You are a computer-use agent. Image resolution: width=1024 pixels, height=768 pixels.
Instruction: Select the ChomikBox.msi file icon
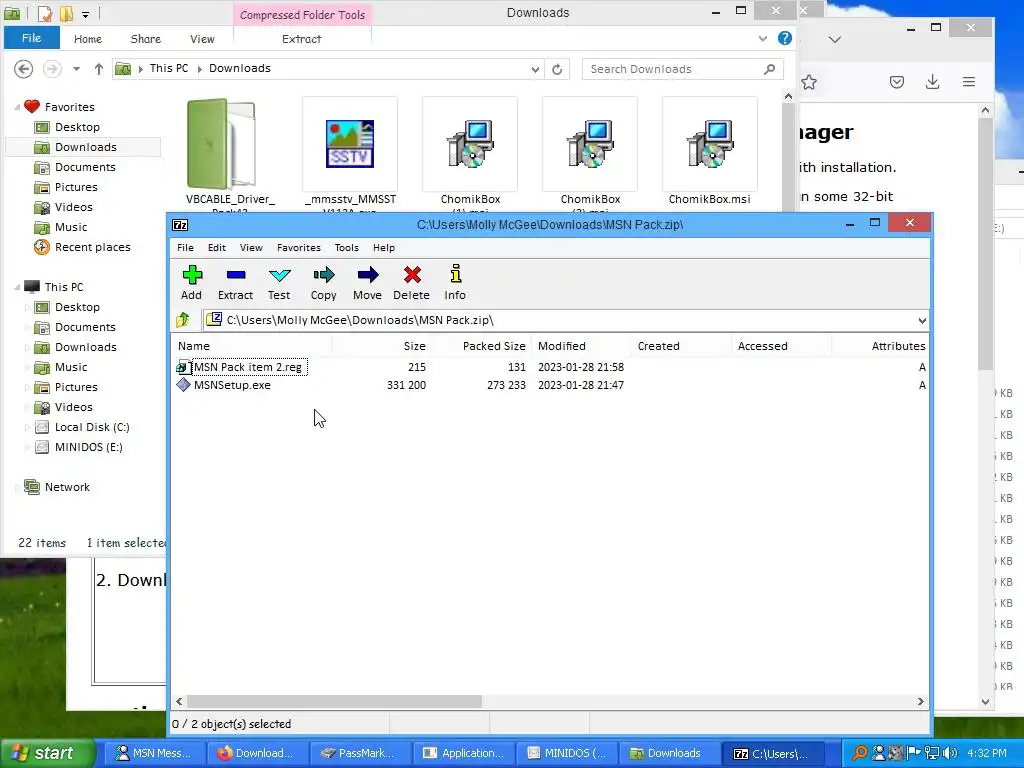[x=710, y=144]
